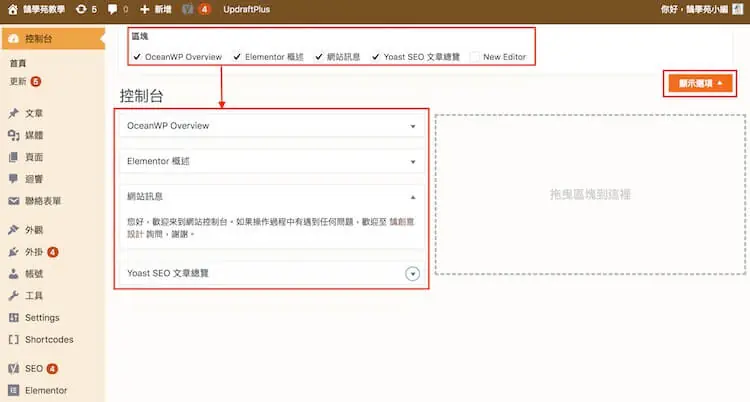Click the Elementor sidebar icon

[x=13, y=391]
